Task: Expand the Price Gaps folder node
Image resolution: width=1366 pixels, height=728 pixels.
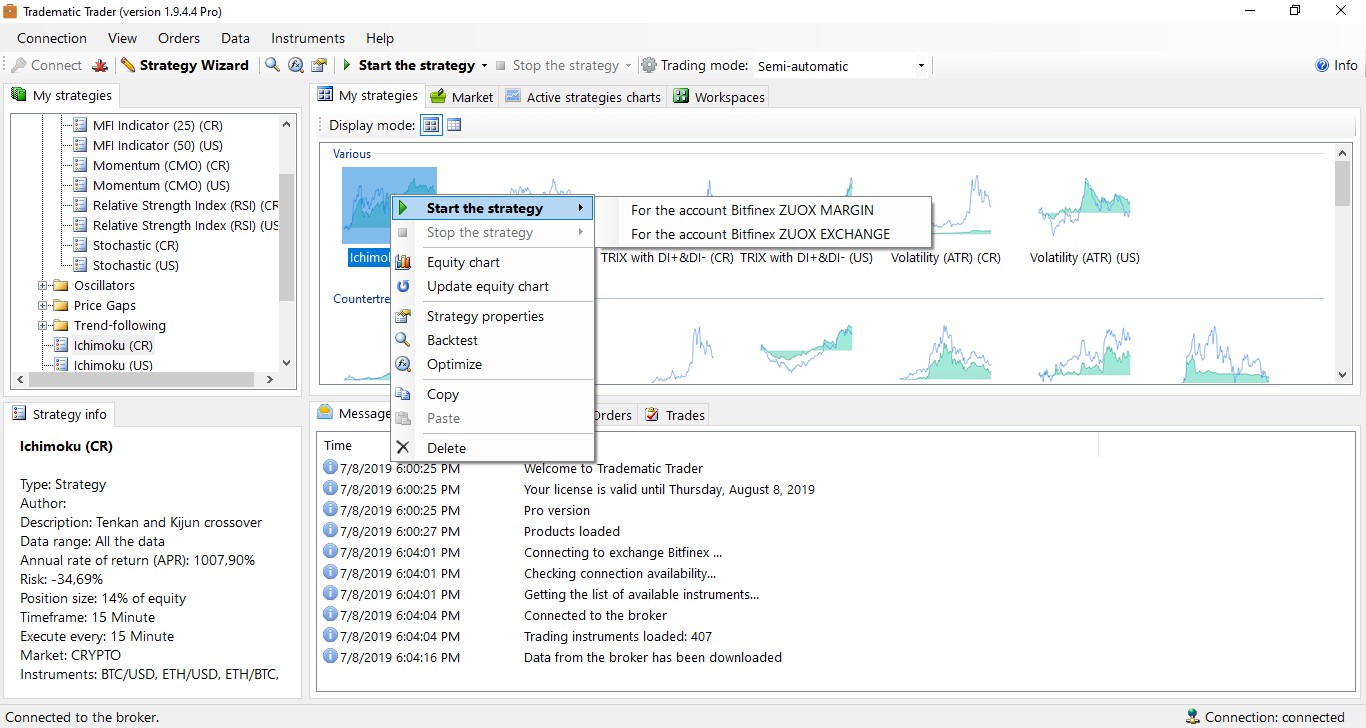Action: click(x=44, y=306)
